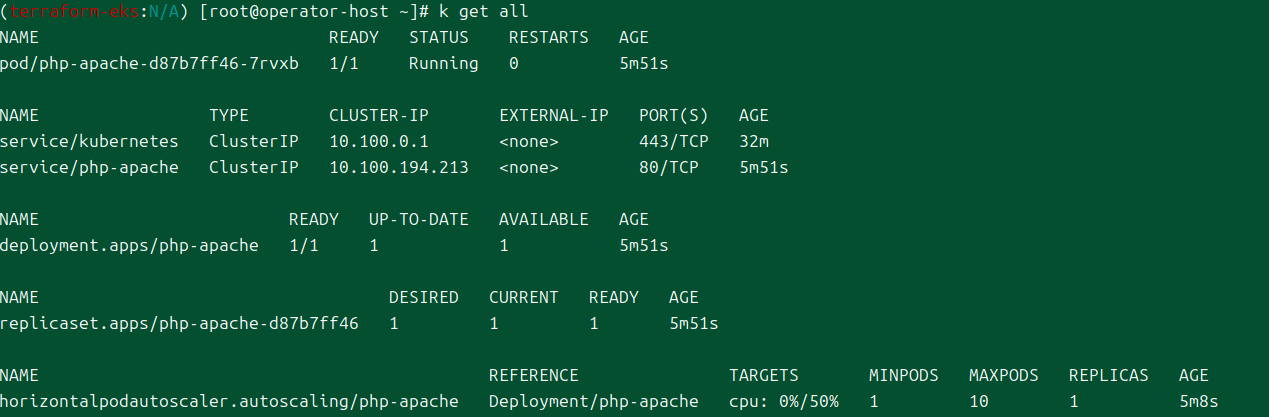This screenshot has width=1269, height=417.
Task: Select service/php-apache row name
Action: [x=89, y=168]
